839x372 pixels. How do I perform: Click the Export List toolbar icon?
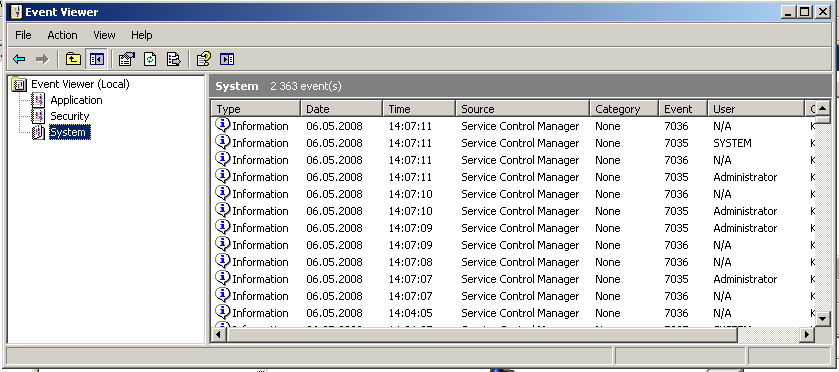(x=173, y=59)
